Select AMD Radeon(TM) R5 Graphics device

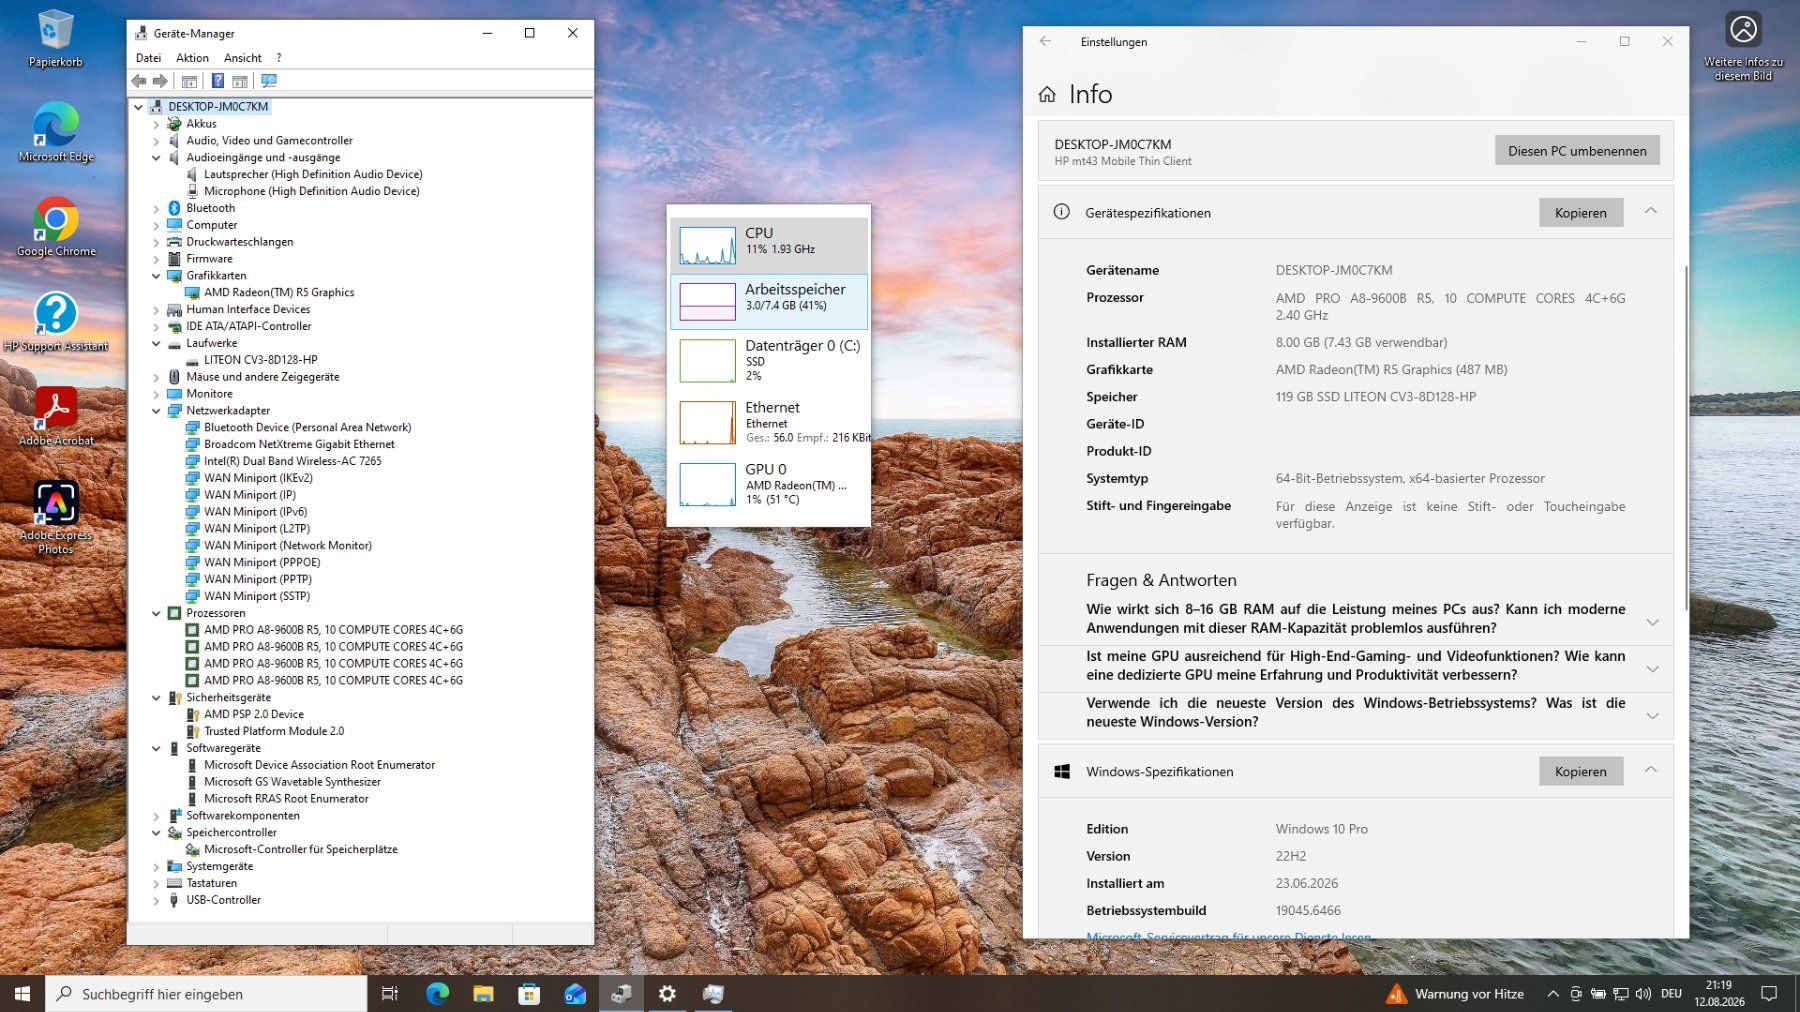click(279, 293)
